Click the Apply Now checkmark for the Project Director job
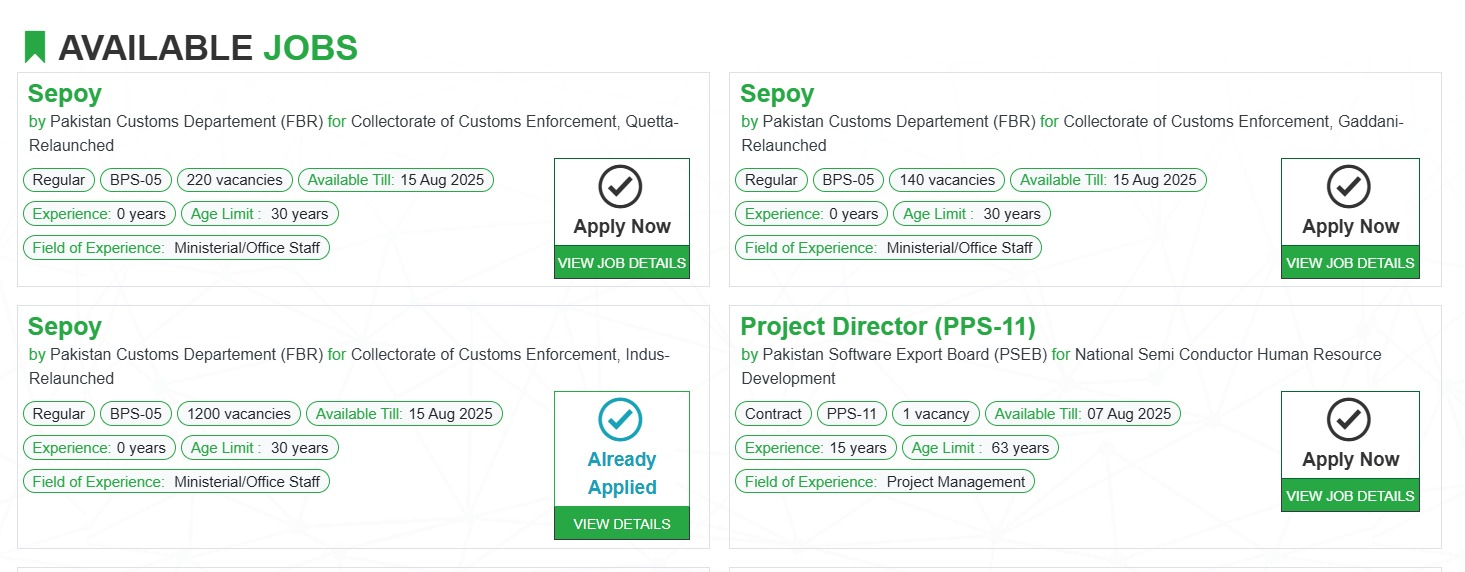Screen dimensions: 1465x572 click(x=1348, y=420)
